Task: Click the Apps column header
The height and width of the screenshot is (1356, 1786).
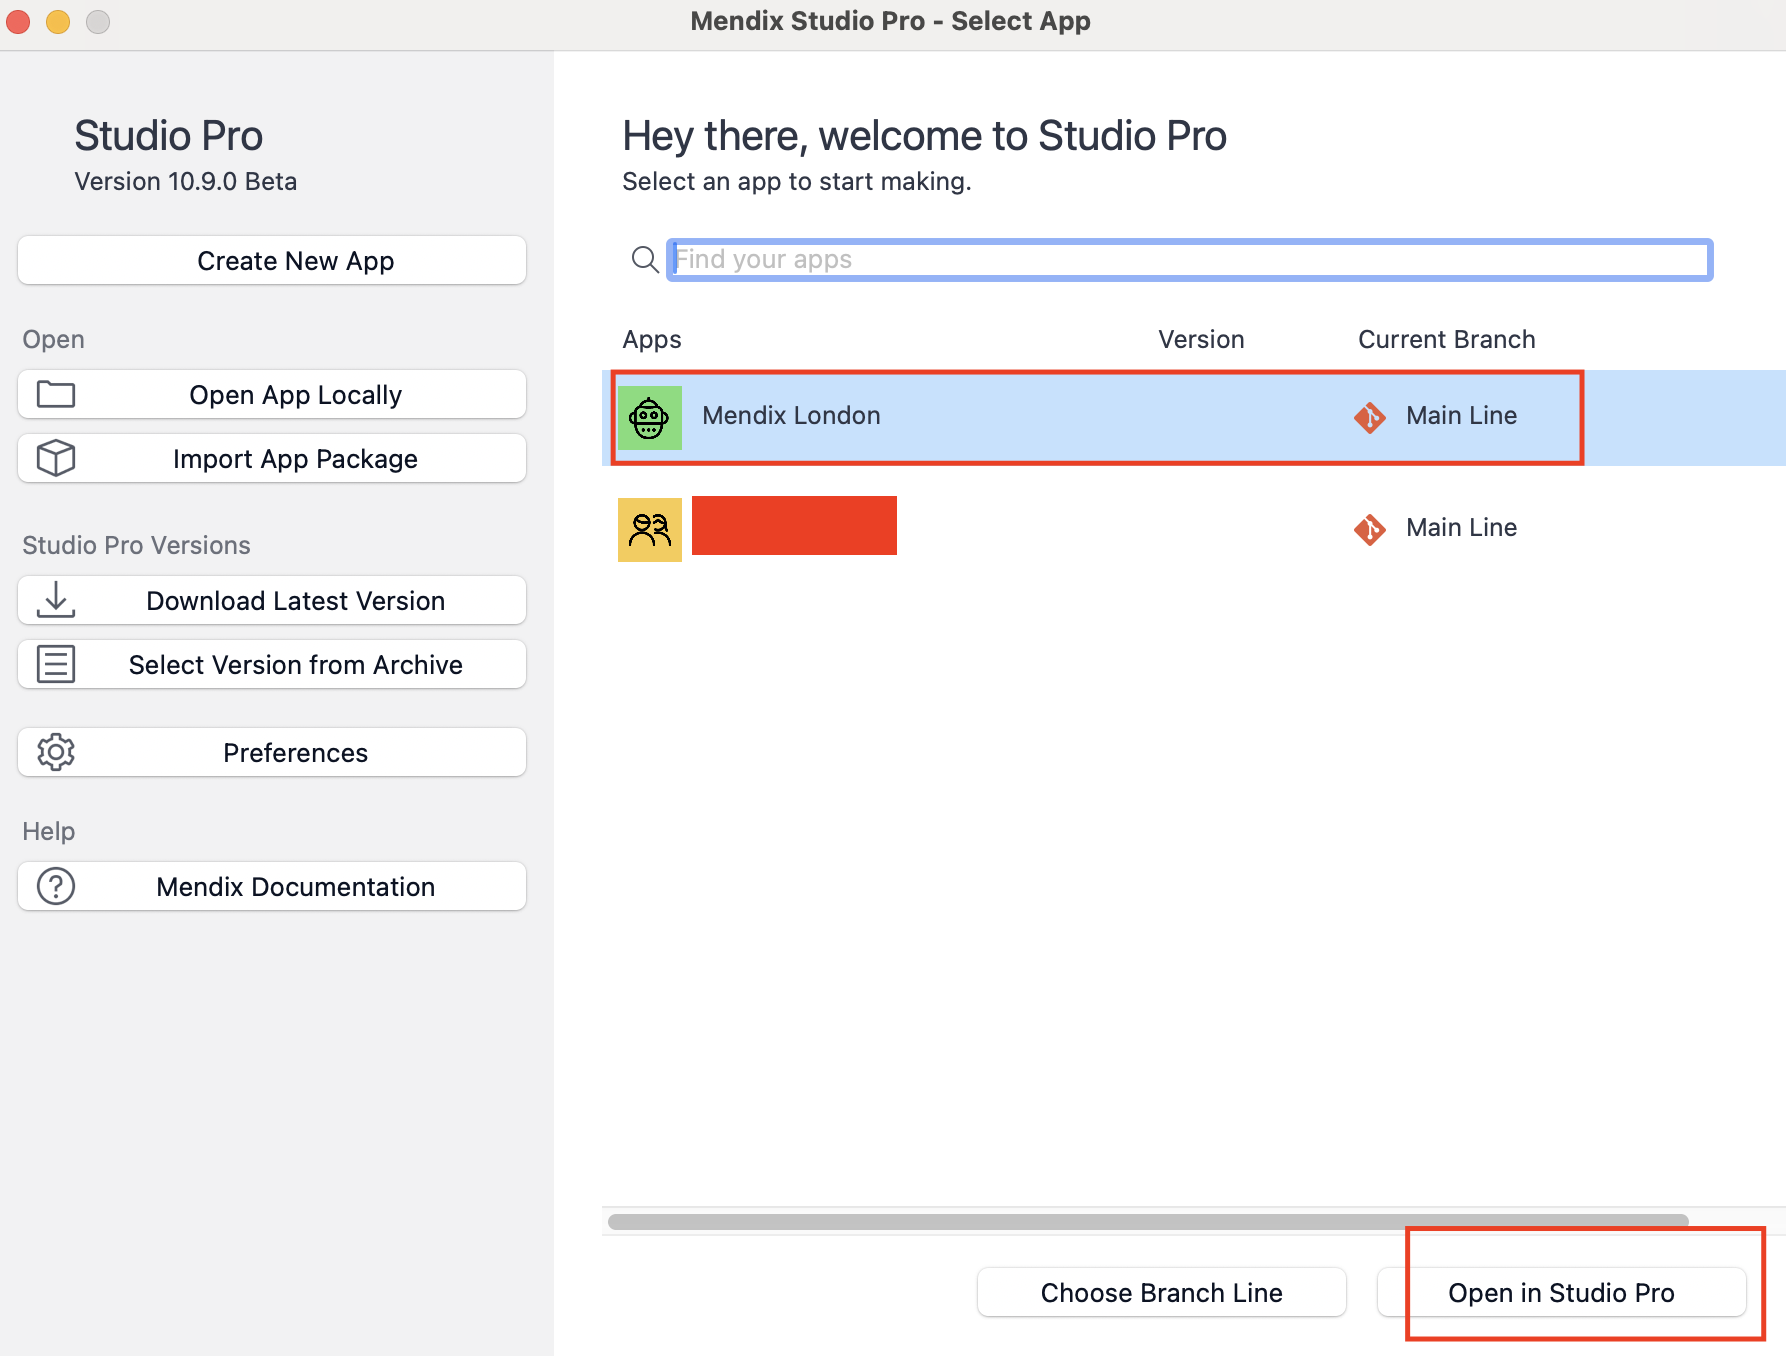Action: coord(652,340)
